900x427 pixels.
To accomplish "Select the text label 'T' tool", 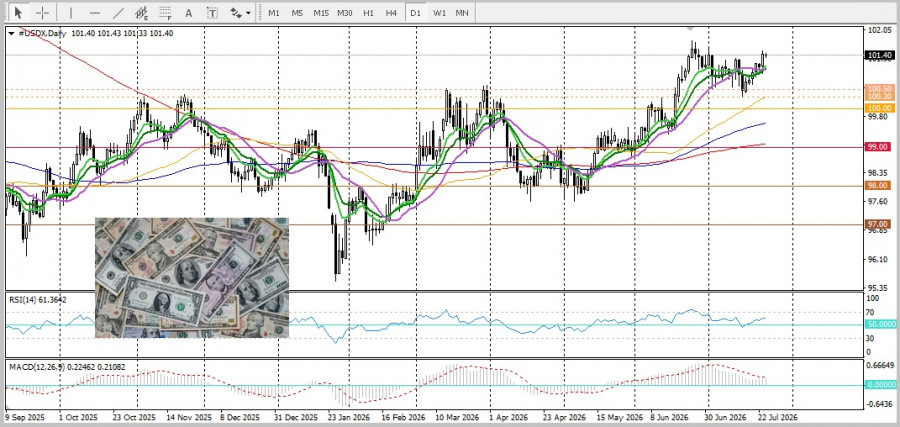I will click(x=212, y=12).
